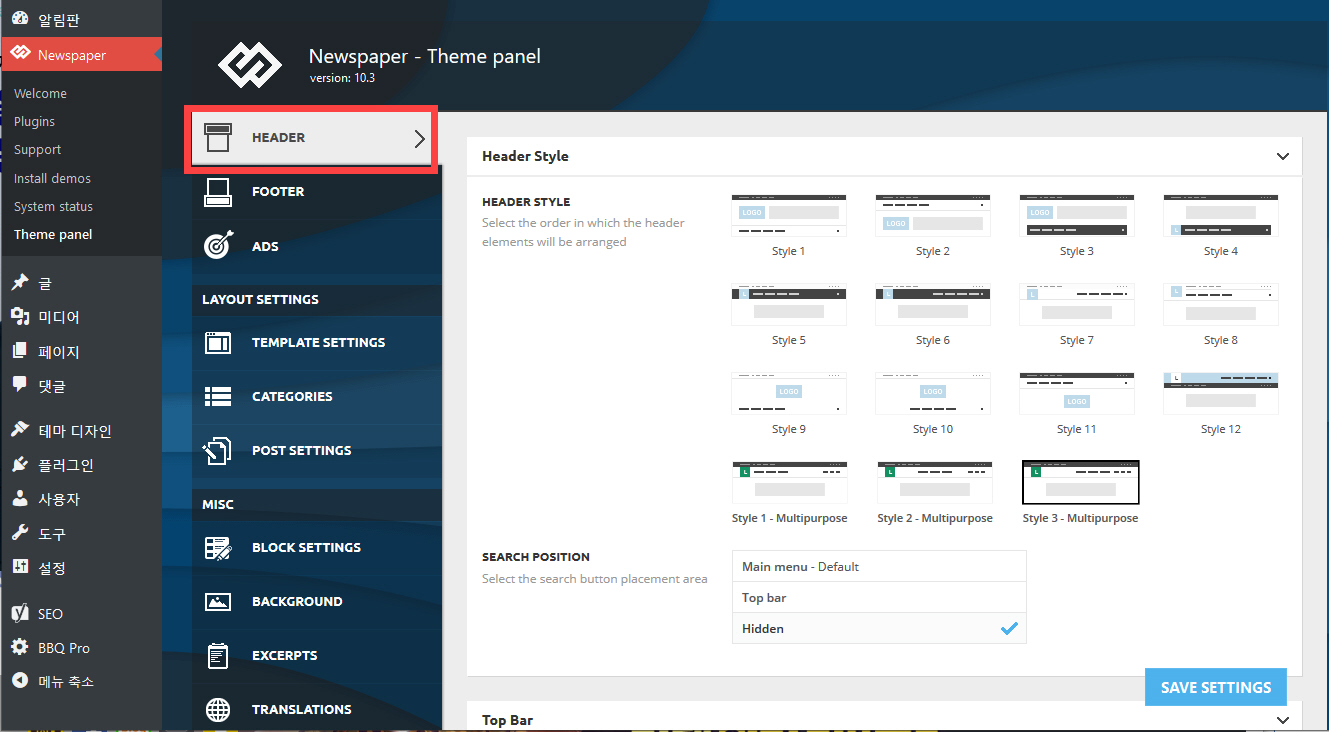Click the Ads target icon
This screenshot has height=732, width=1329.
coord(218,246)
